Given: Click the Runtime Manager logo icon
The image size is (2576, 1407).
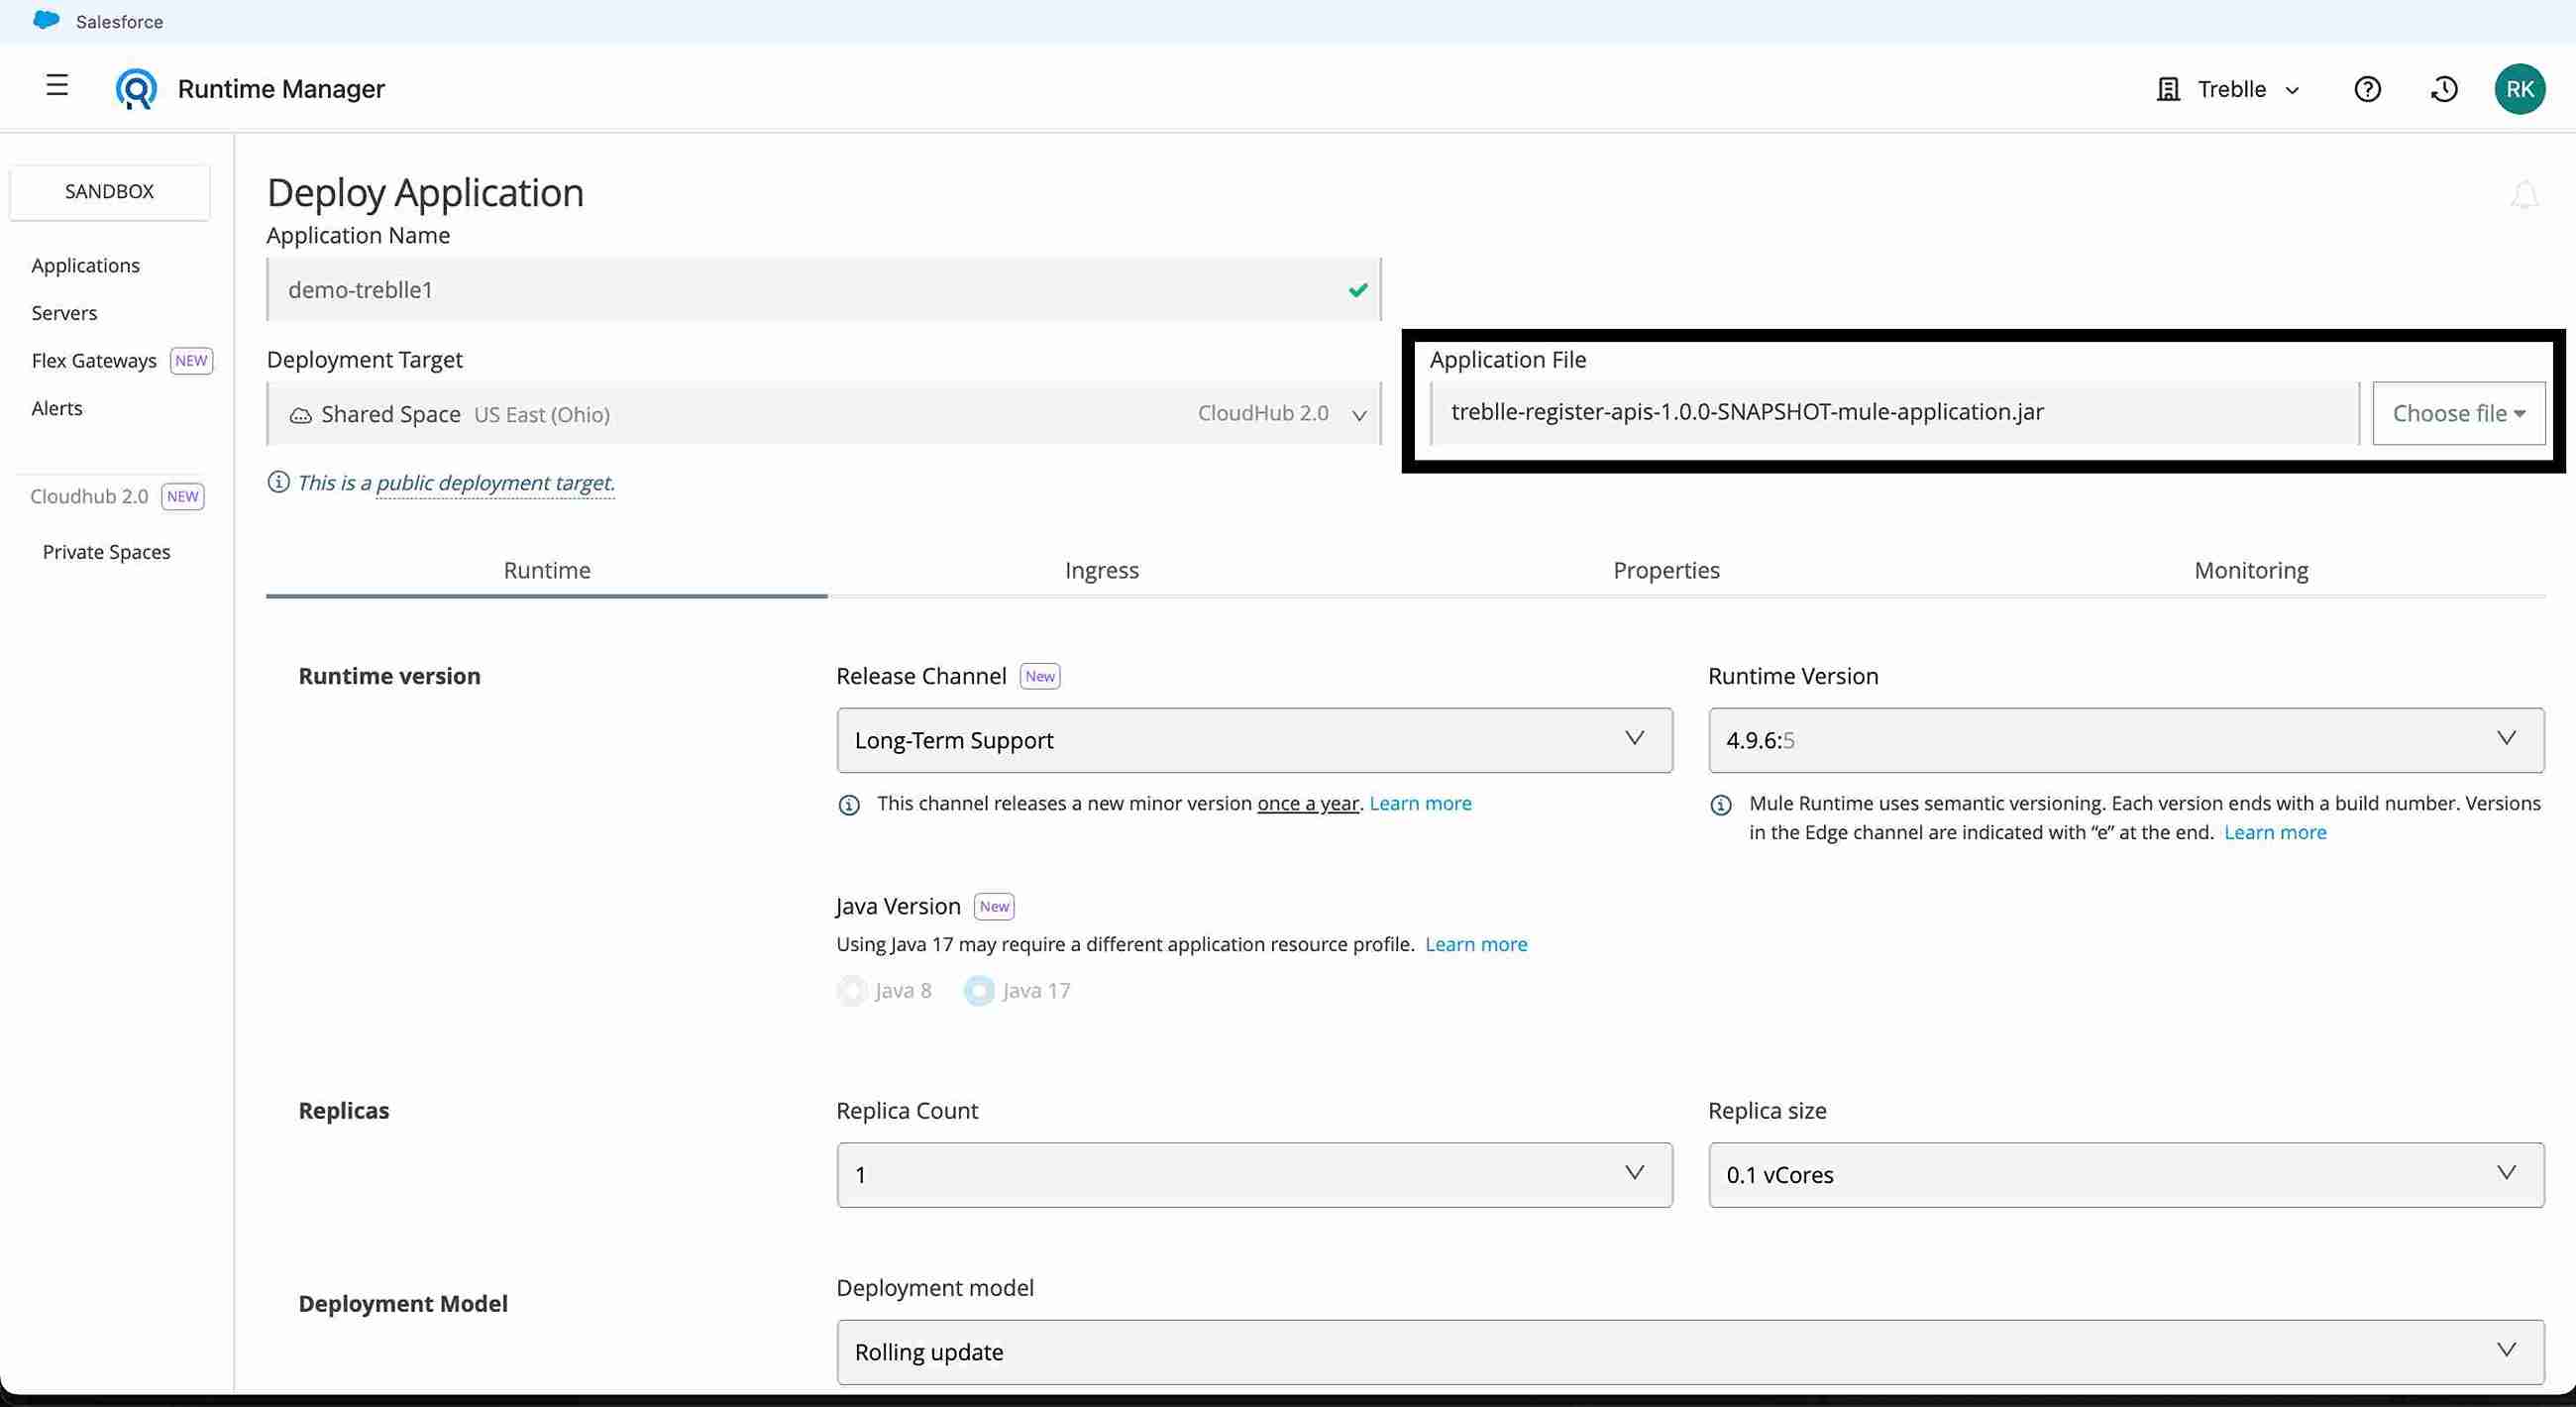Looking at the screenshot, I should (x=136, y=88).
